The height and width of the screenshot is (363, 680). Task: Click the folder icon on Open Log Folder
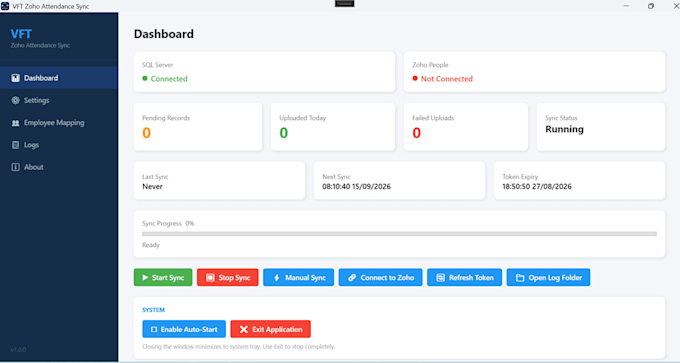(520, 278)
